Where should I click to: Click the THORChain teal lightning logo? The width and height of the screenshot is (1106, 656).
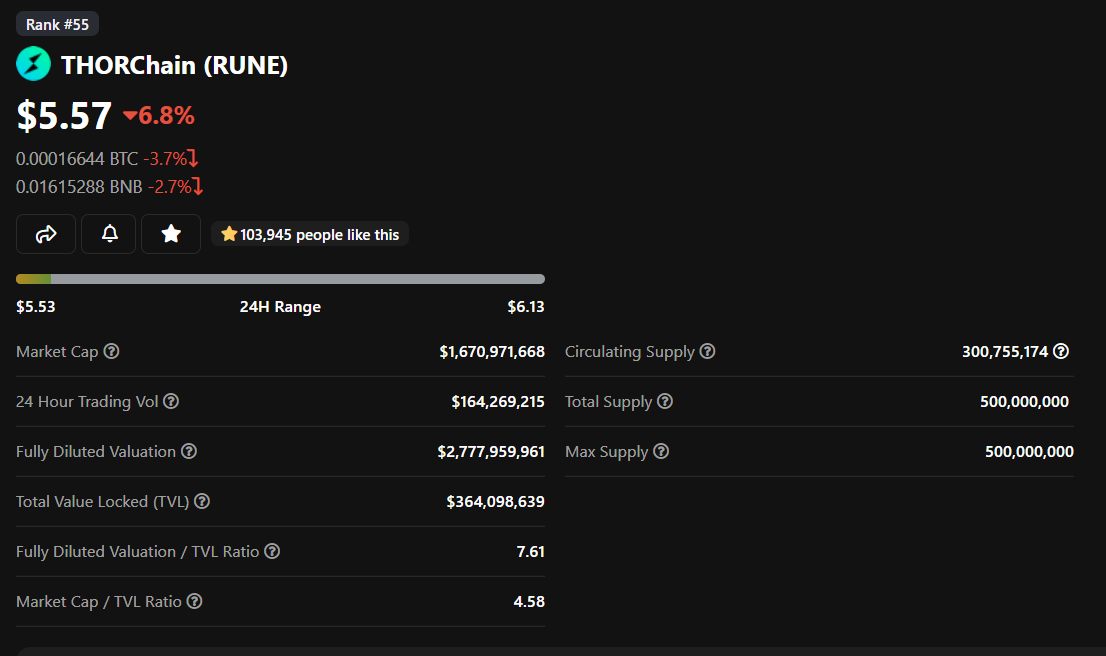[33, 64]
